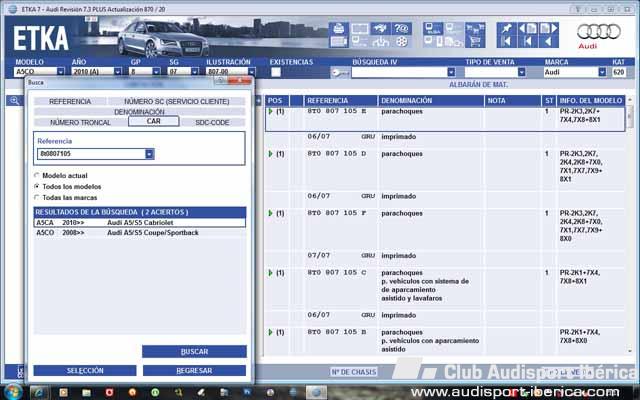The image size is (640, 400).
Task: Expand row 8T0 807 105 C green arrow
Action: tap(270, 273)
